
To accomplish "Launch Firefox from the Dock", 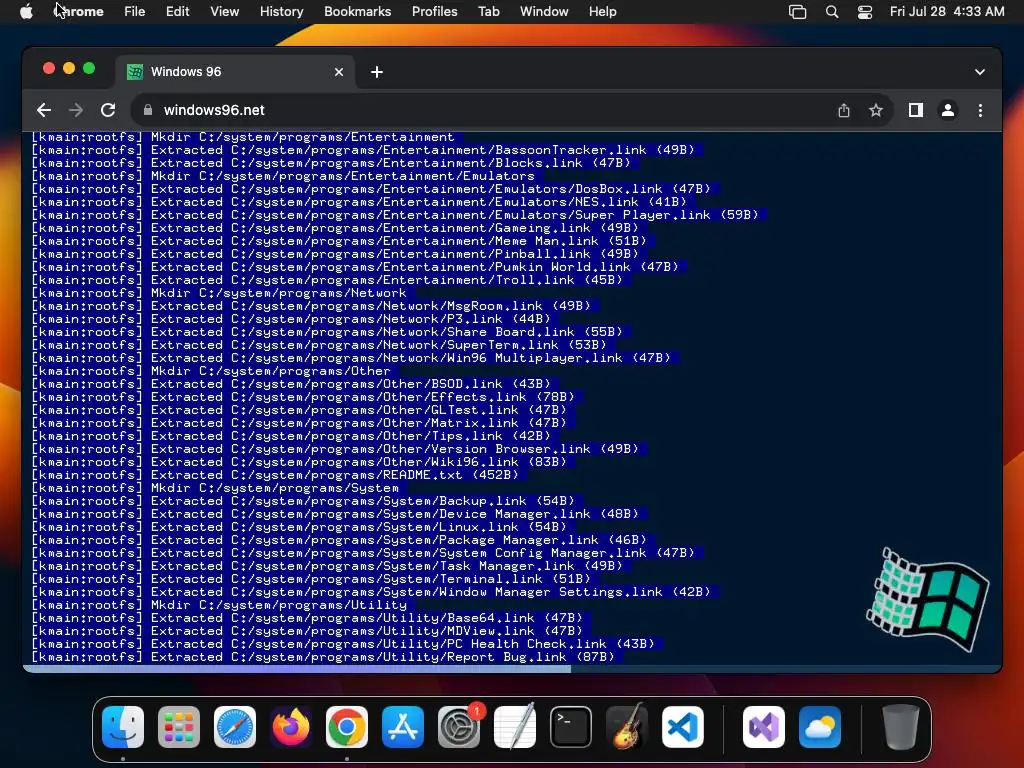I will (291, 727).
